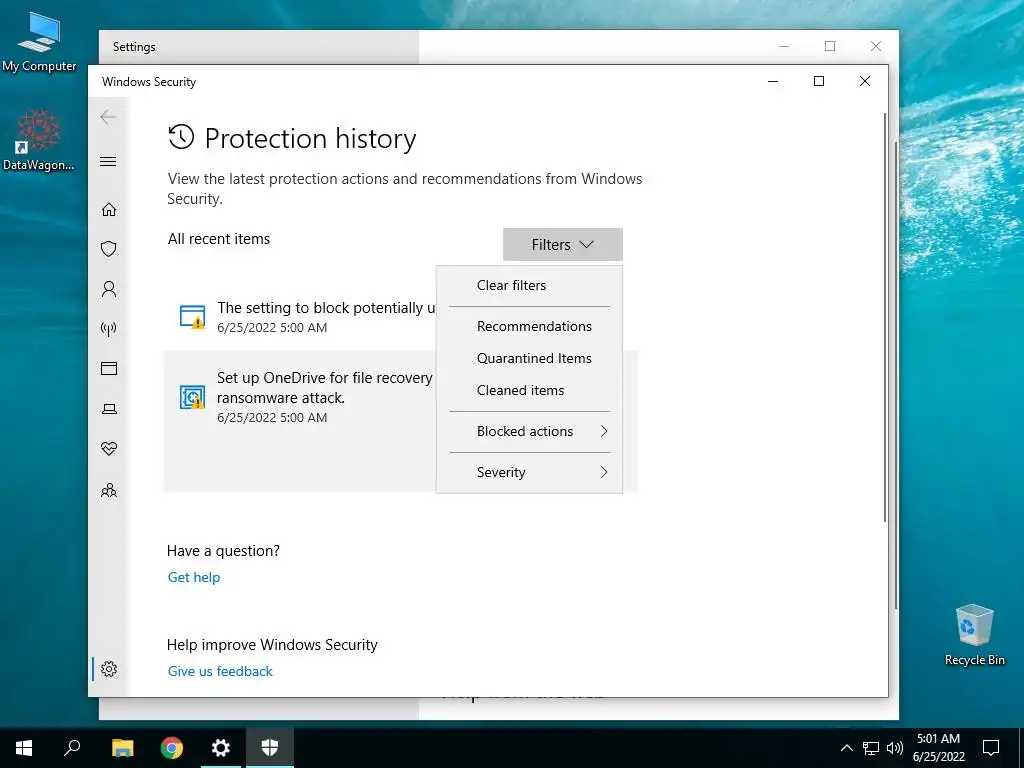Open Device performance & health heart icon
This screenshot has height=768, width=1024.
pos(108,449)
